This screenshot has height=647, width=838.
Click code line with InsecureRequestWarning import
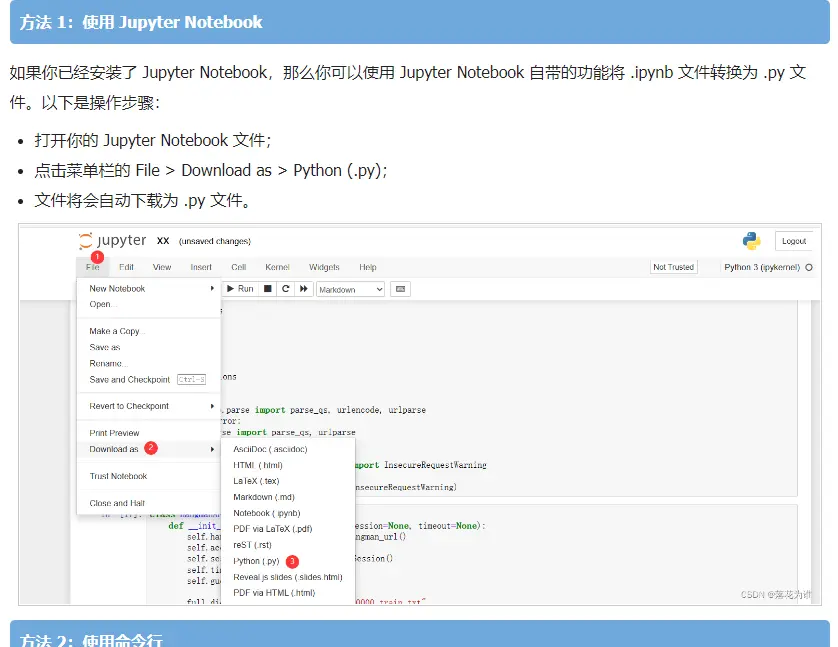421,465
